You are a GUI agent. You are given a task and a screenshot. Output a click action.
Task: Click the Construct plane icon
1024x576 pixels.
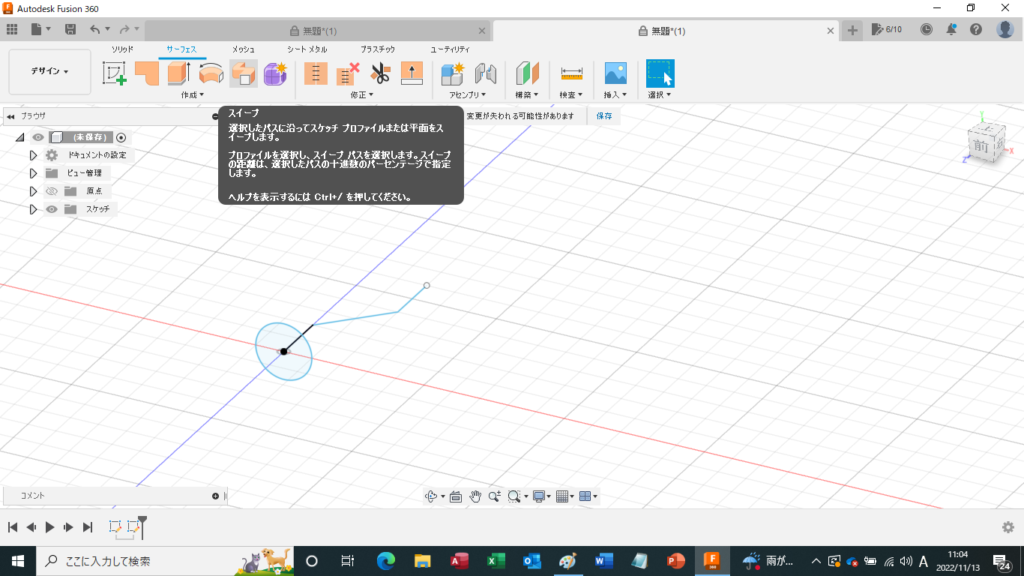pos(527,73)
